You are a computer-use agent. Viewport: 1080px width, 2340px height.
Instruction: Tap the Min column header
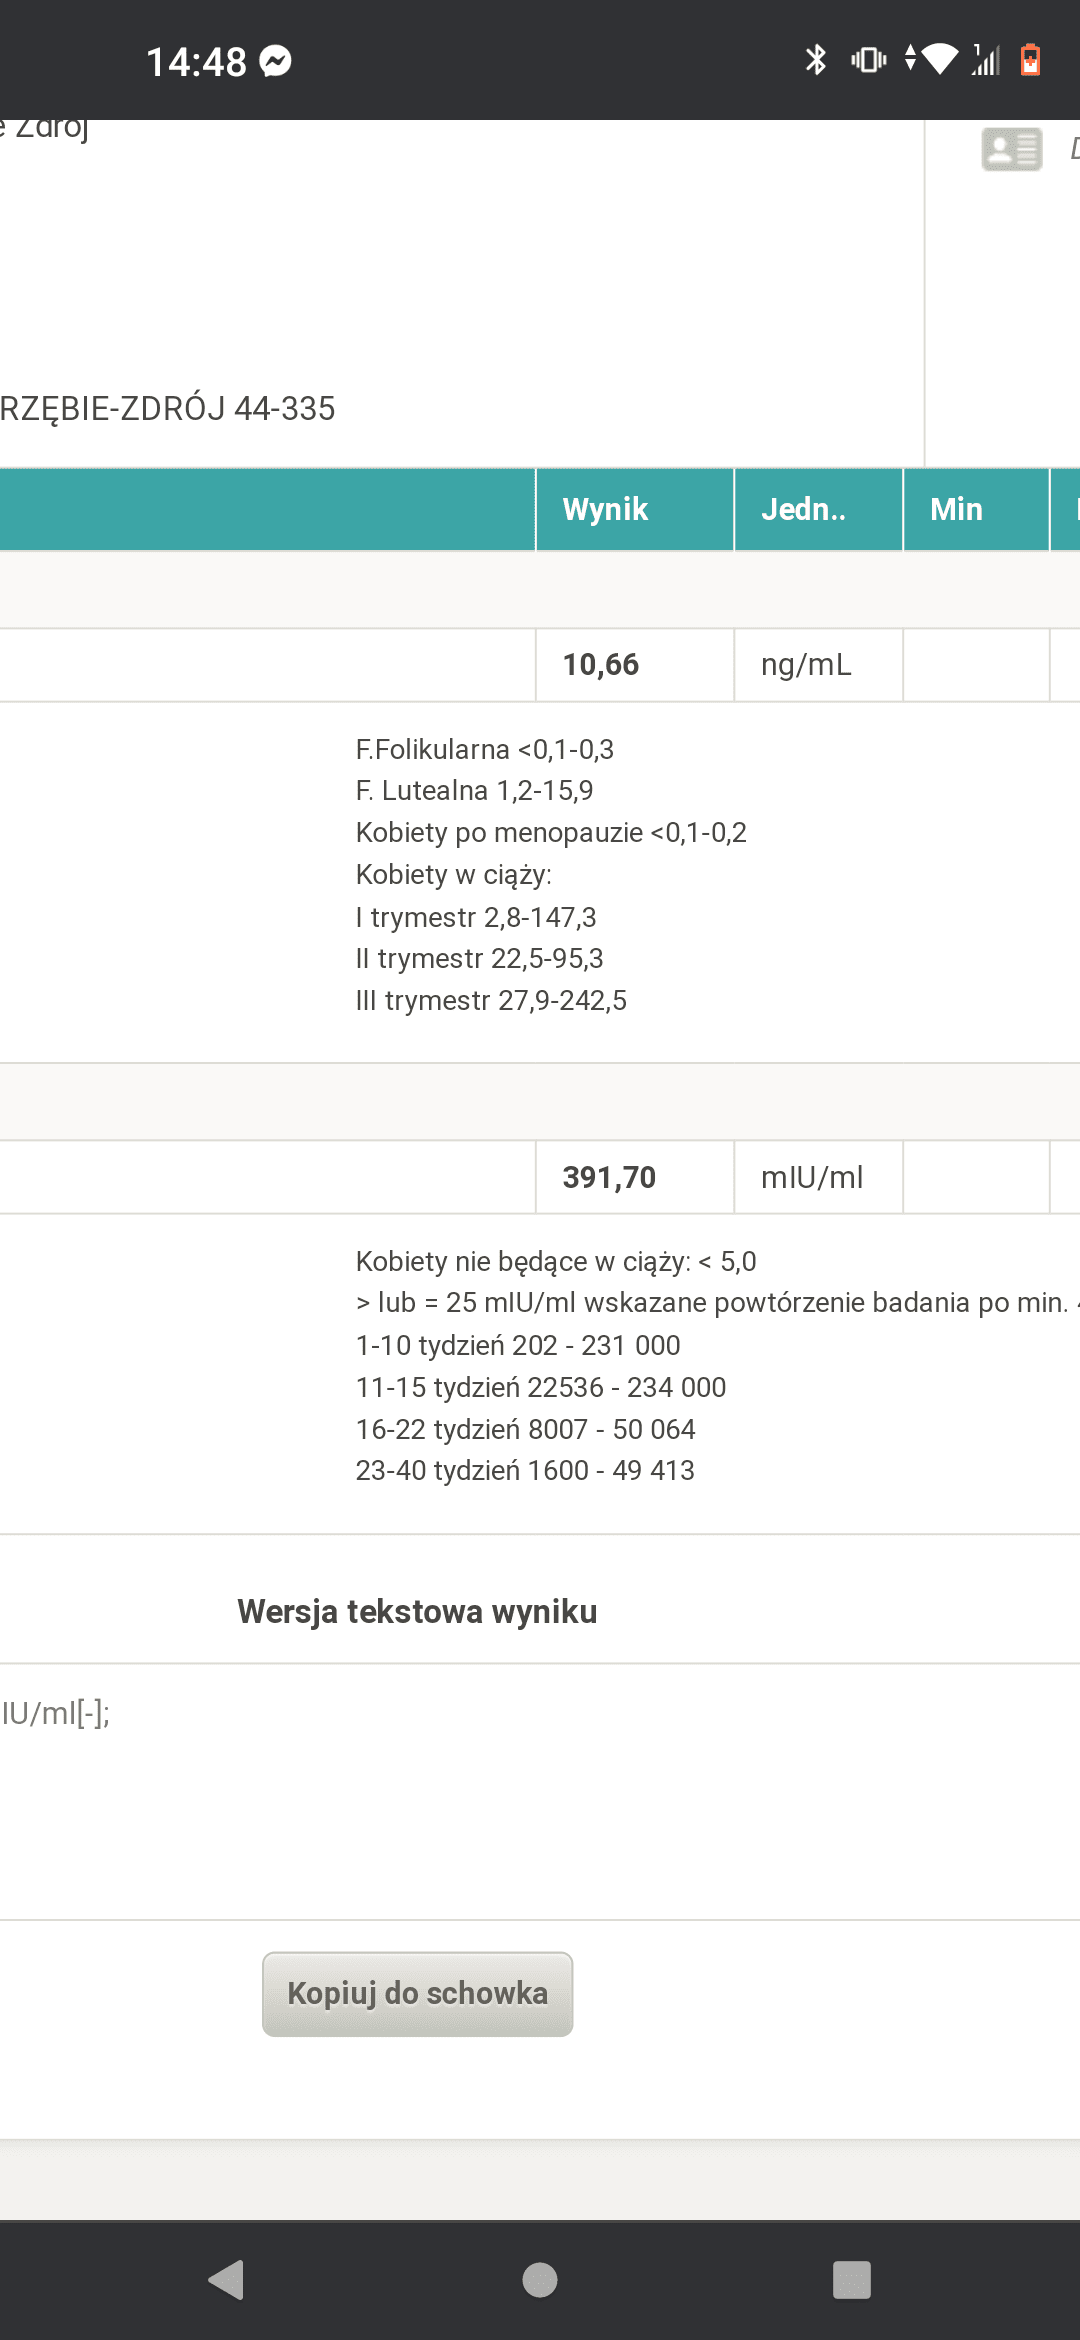(954, 510)
